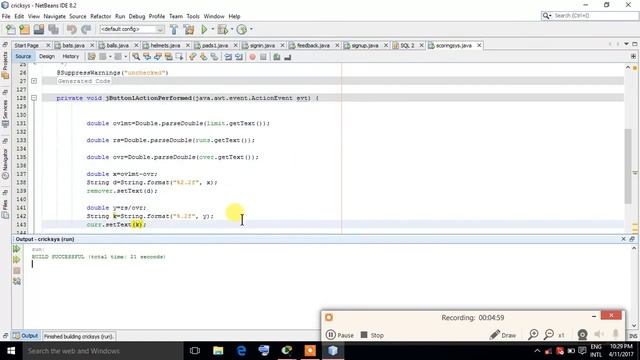Open the Profile Project dropdown arrow

click(251, 29)
